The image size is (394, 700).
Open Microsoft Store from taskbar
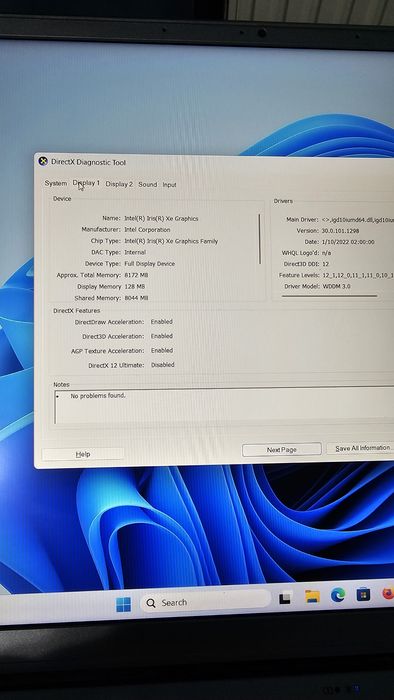(x=363, y=595)
